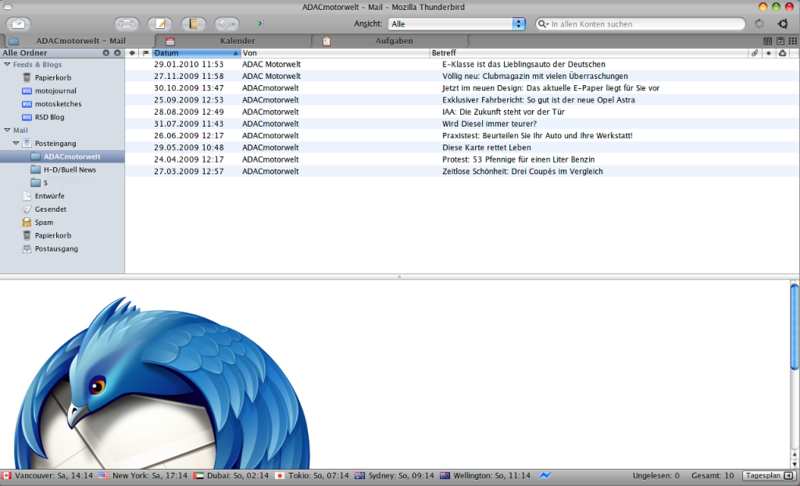The image size is (800, 486).
Task: Click the junk status column header icon
Action: [x=782, y=53]
